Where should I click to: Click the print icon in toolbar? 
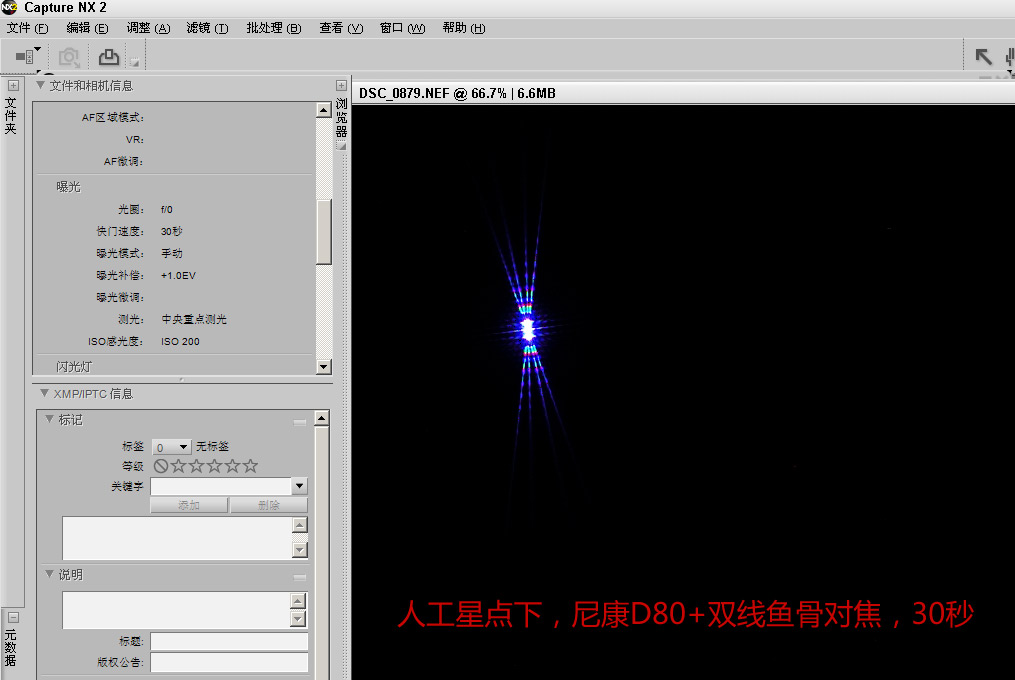click(x=109, y=57)
